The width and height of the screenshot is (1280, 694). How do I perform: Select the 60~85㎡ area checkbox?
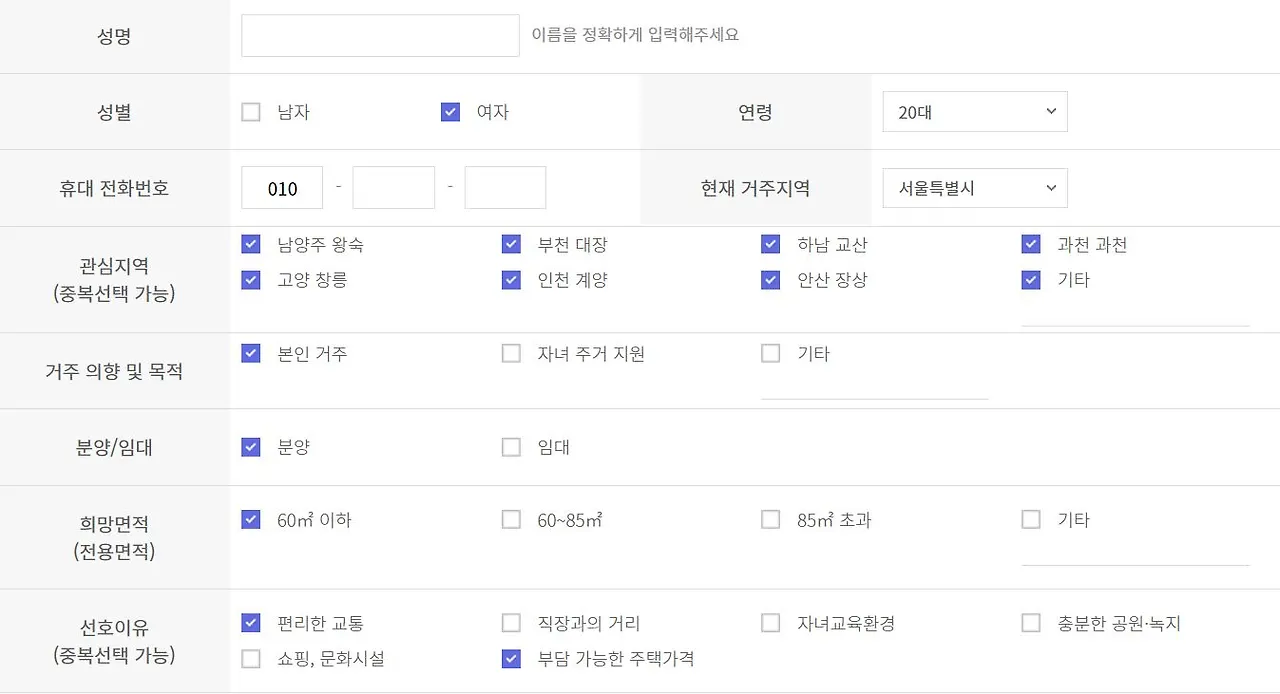coord(511,519)
